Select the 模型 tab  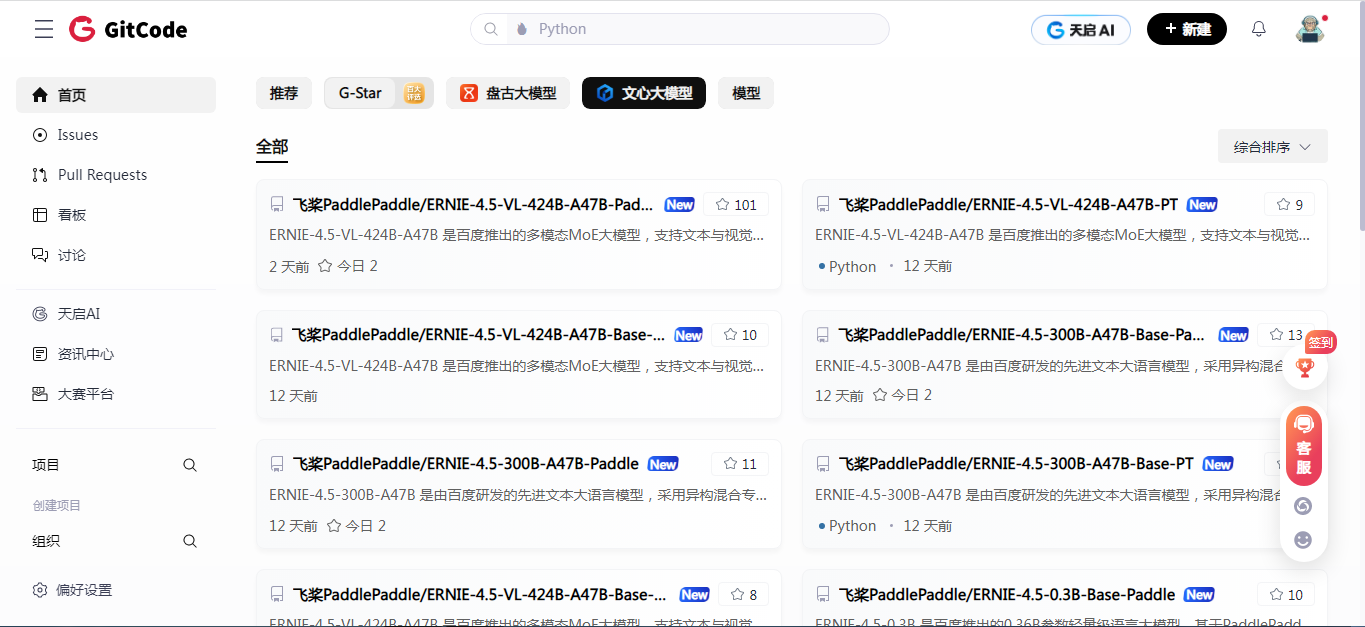746,93
